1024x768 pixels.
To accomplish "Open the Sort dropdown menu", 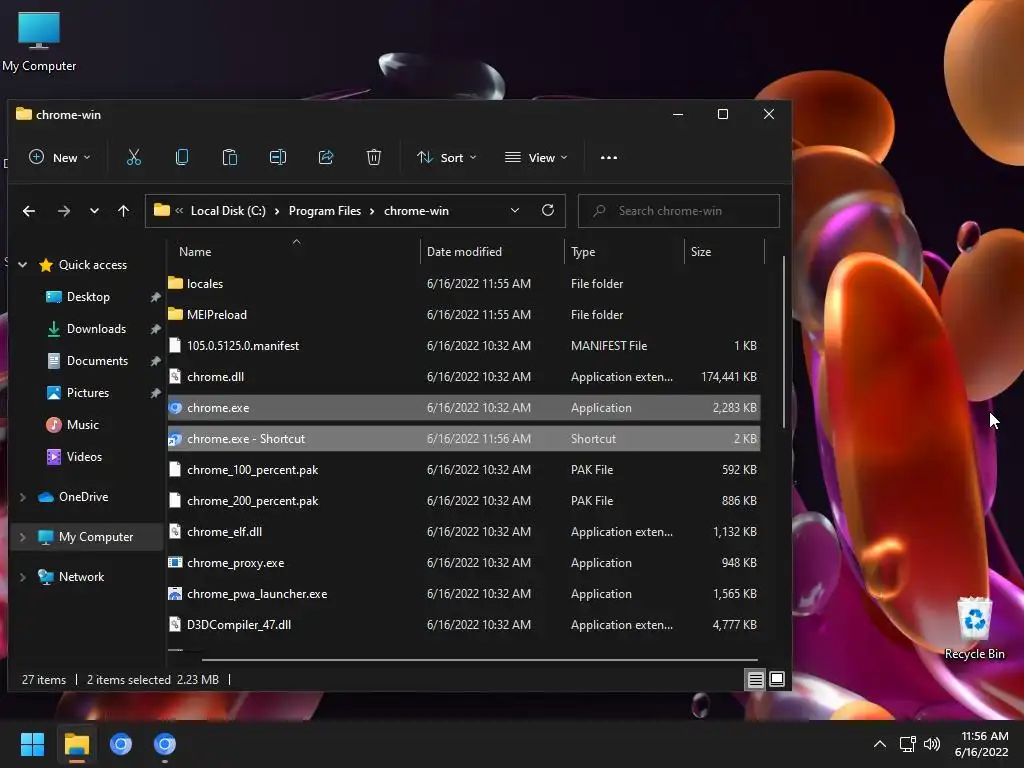I will (x=447, y=157).
